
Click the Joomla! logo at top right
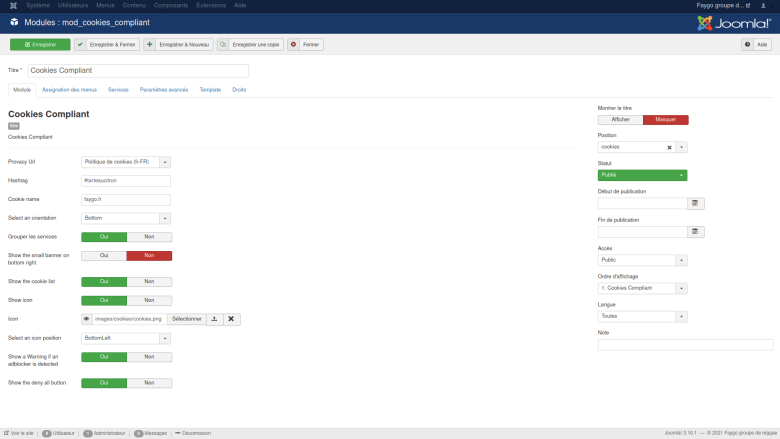coord(734,23)
